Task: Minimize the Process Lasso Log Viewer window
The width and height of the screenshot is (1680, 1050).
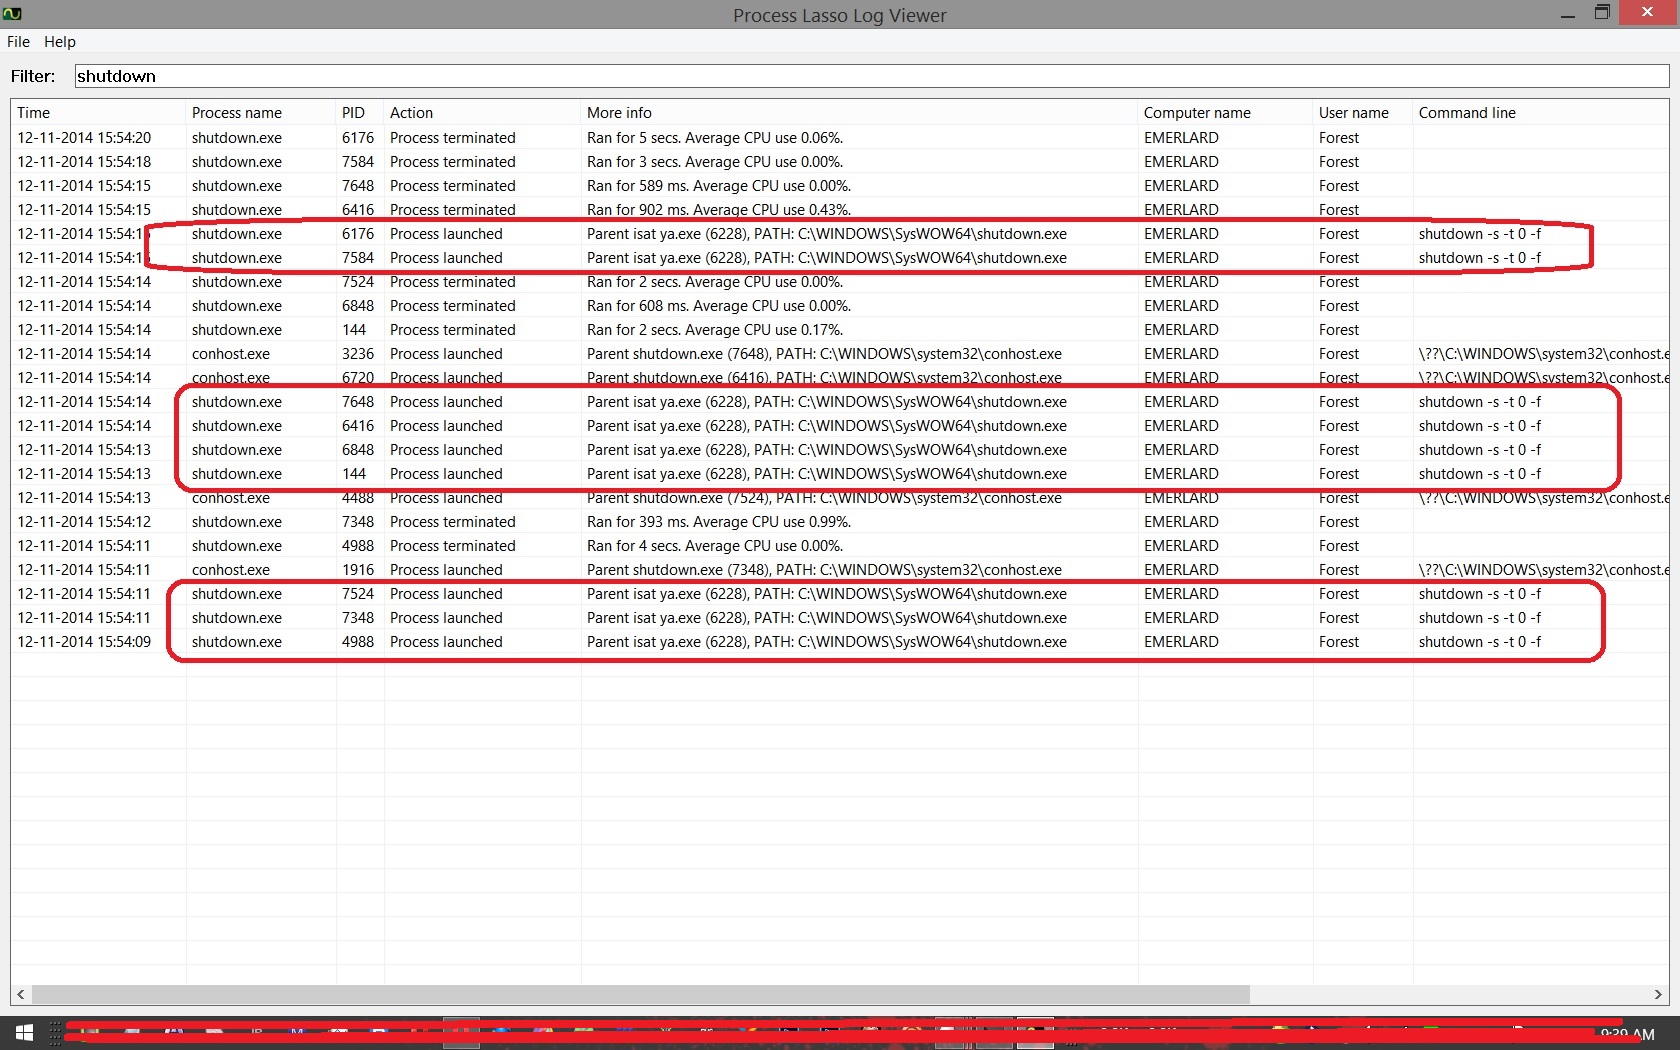Action: [x=1567, y=14]
